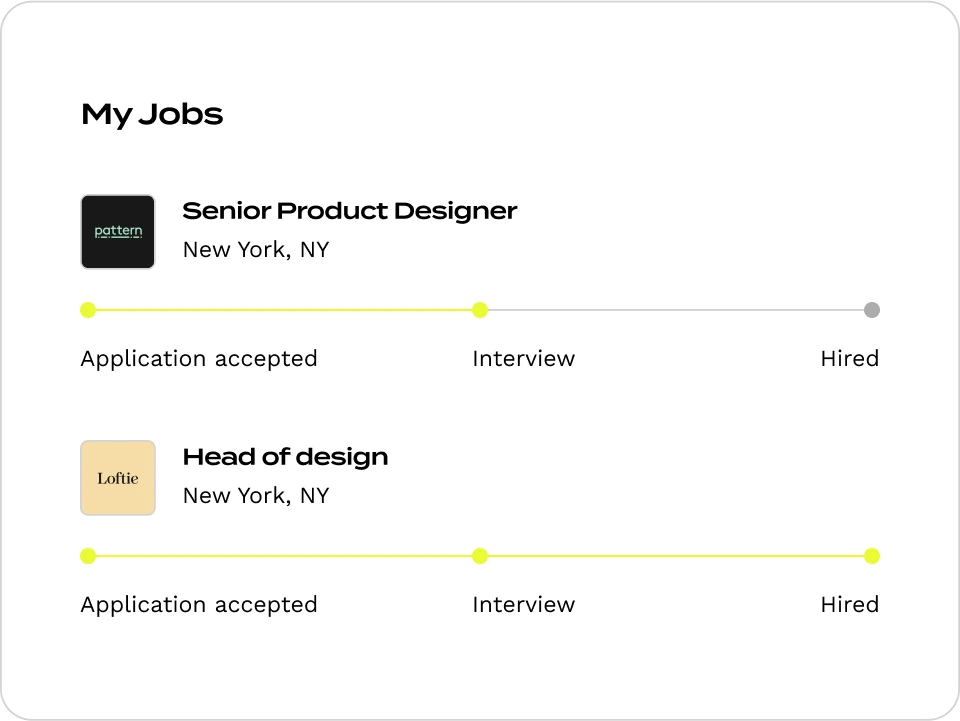Viewport: 960px width, 721px height.
Task: Open the pattern company logo
Action: tap(118, 232)
